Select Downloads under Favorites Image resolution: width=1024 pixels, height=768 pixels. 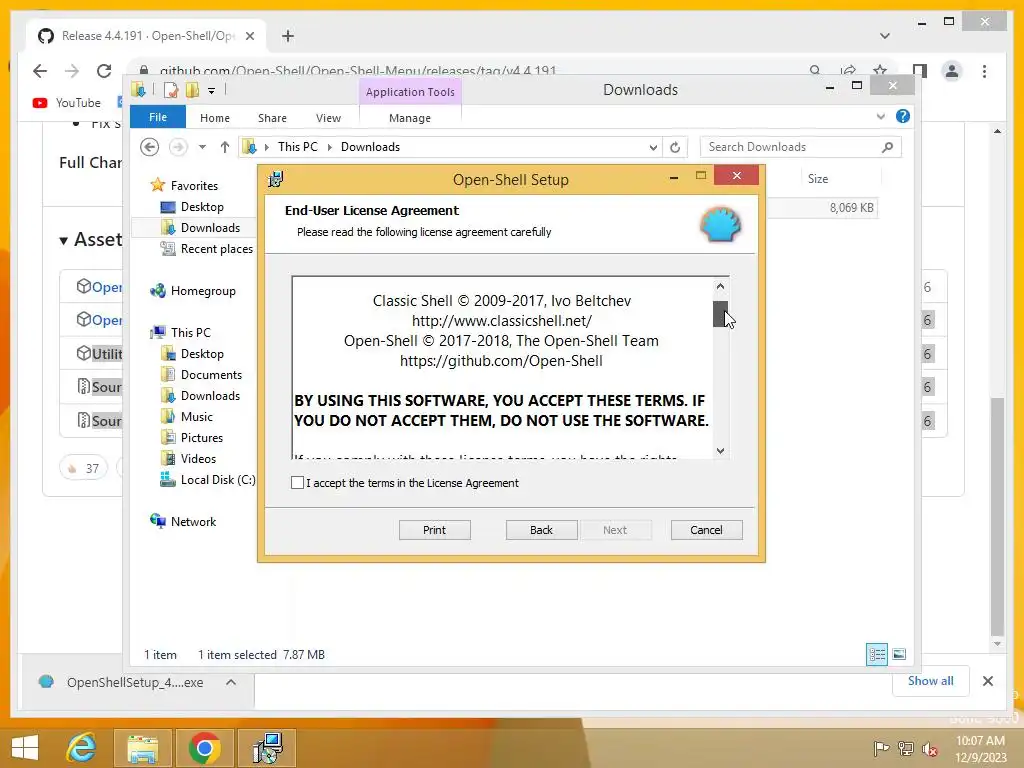click(210, 227)
